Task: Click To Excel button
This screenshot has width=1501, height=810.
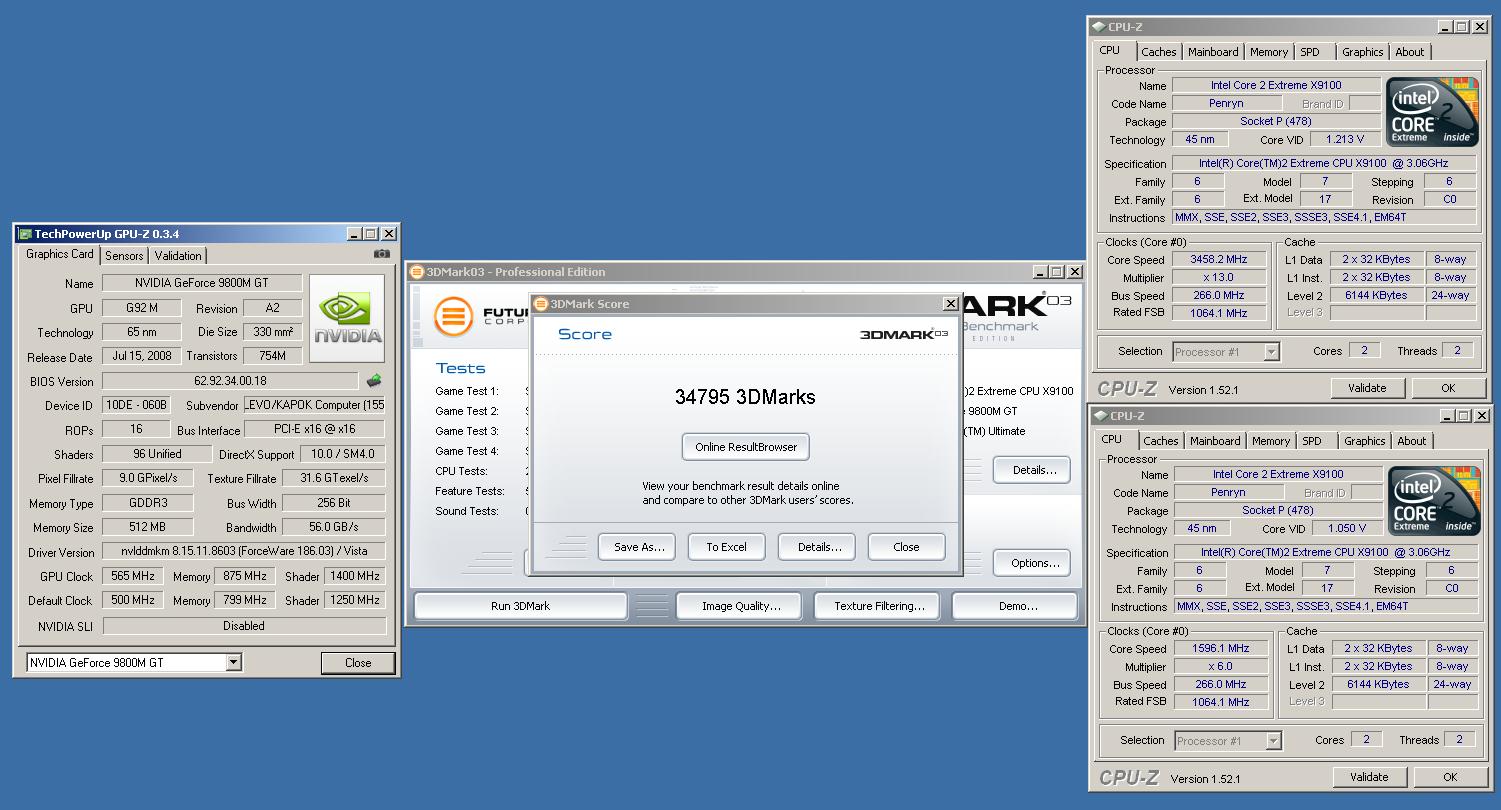Action: [727, 547]
